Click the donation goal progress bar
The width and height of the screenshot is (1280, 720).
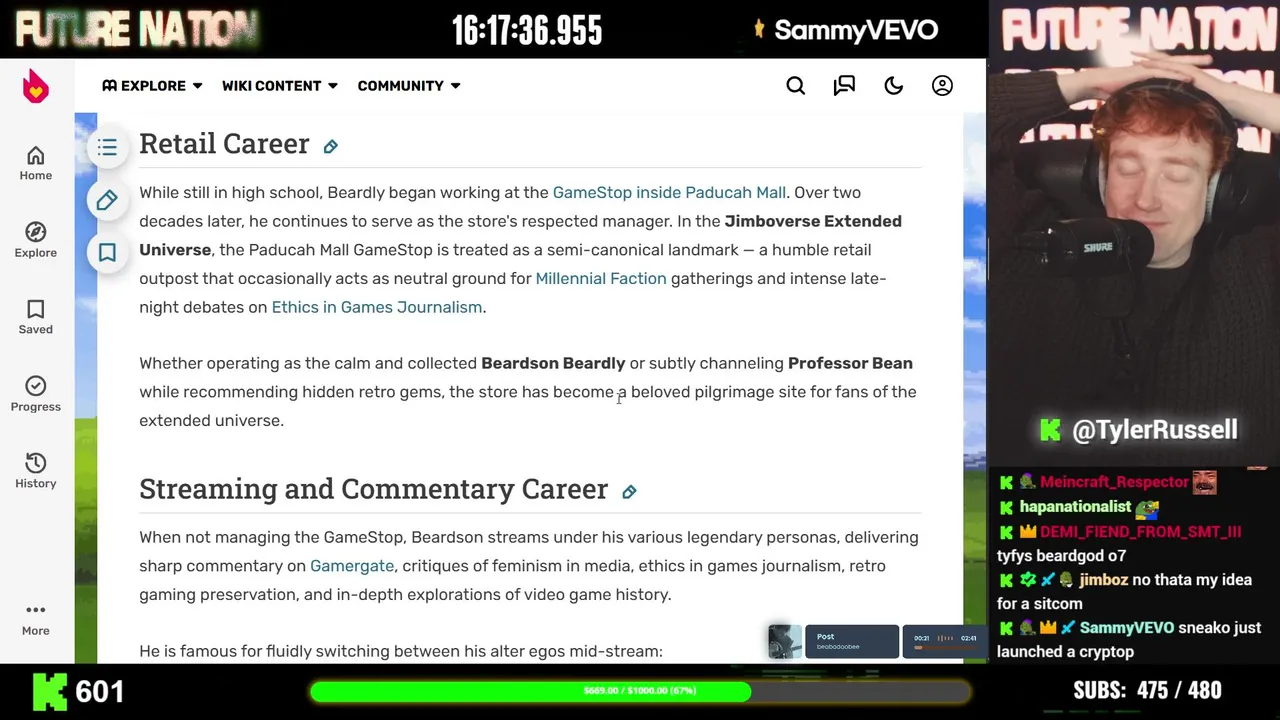click(640, 691)
